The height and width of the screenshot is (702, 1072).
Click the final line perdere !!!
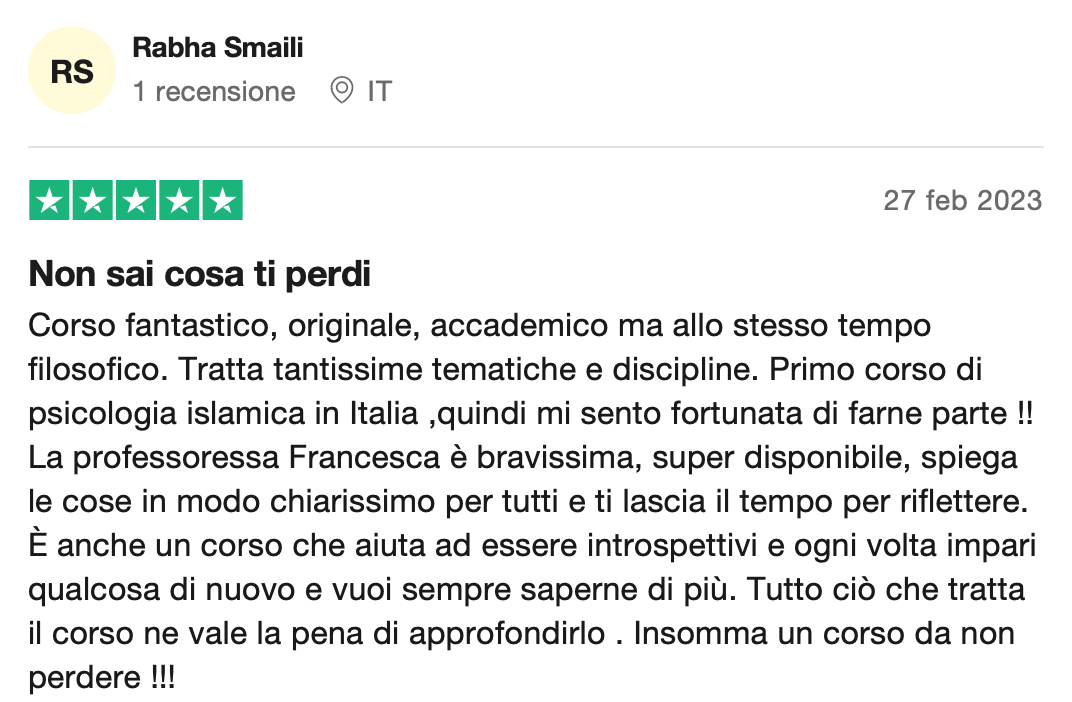tap(102, 677)
